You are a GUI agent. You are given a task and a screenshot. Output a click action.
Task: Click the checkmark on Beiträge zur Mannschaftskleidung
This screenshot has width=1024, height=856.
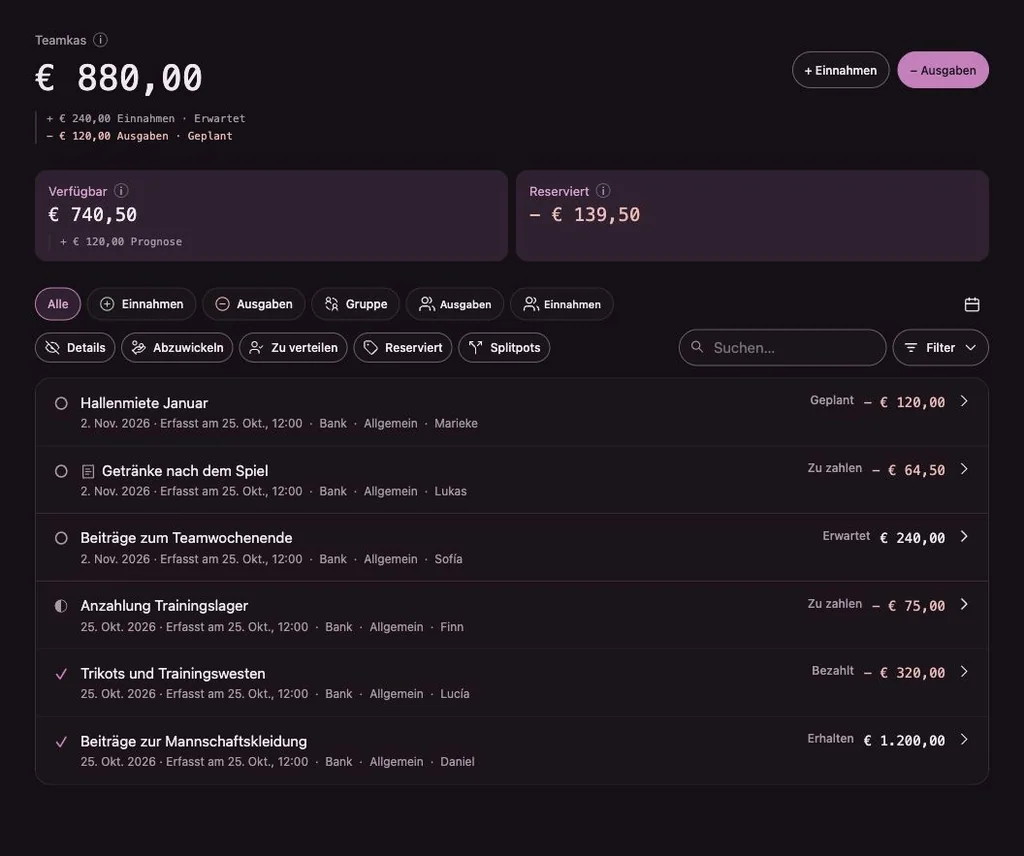click(x=61, y=742)
